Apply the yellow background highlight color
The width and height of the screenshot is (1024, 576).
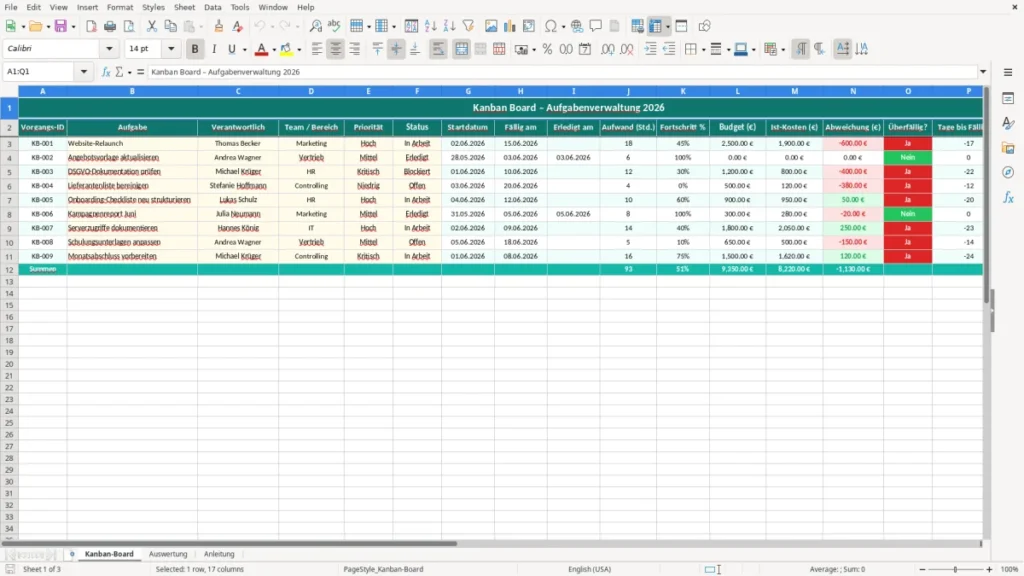tap(286, 49)
